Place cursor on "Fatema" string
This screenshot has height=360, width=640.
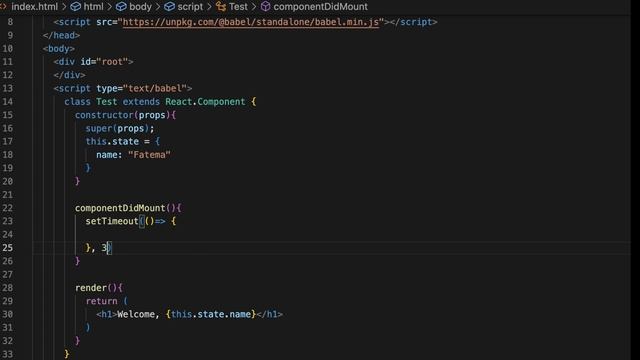[x=149, y=155]
